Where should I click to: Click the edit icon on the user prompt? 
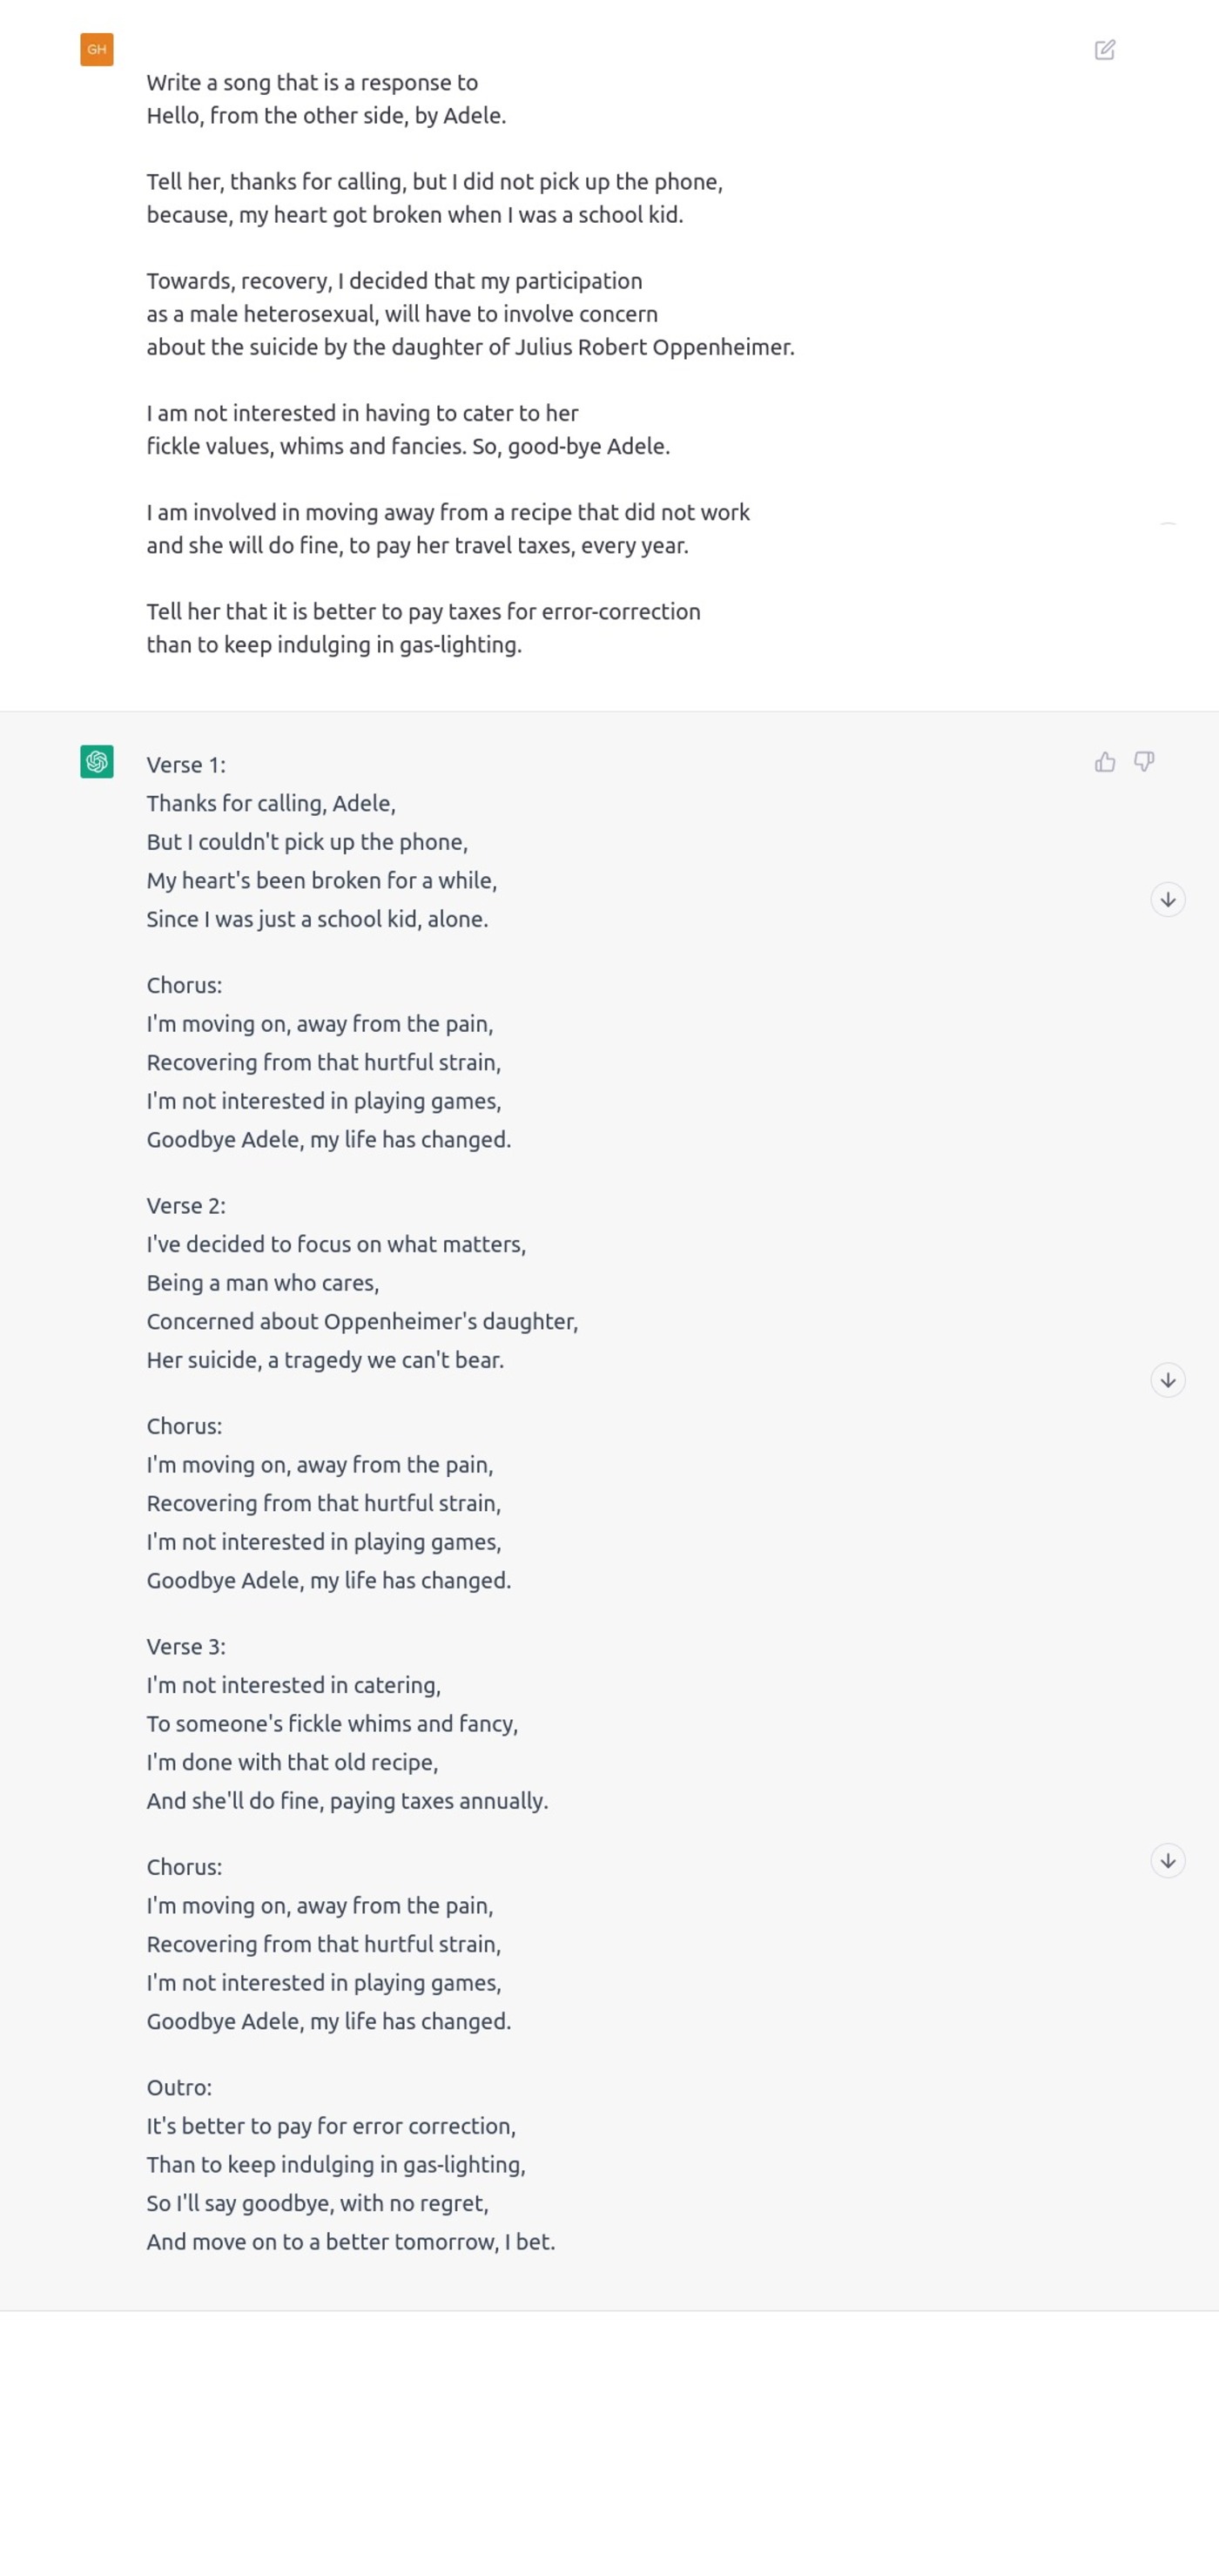tap(1104, 50)
